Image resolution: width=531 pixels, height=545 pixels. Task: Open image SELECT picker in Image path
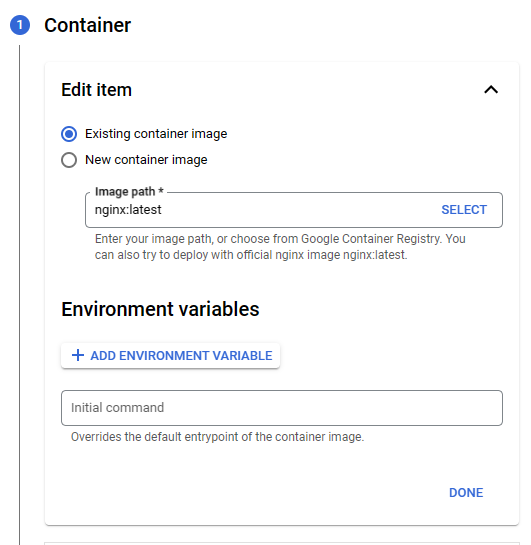click(464, 210)
